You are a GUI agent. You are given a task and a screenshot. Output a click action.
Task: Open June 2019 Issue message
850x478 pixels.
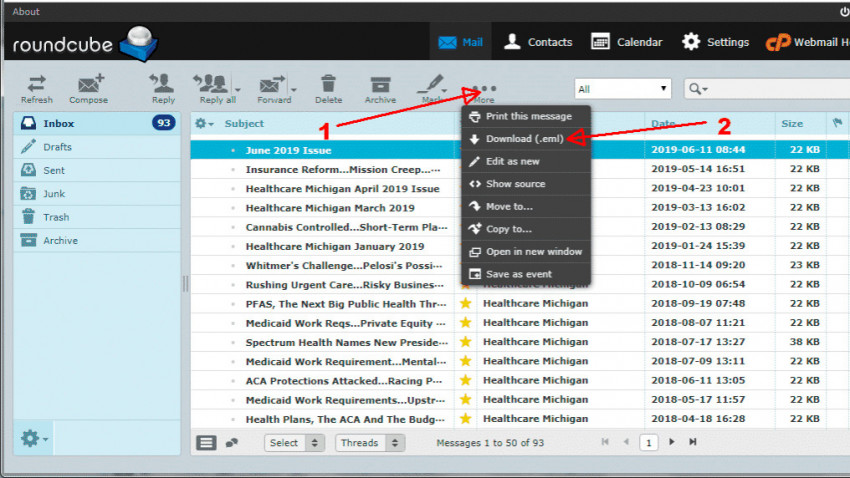[288, 150]
